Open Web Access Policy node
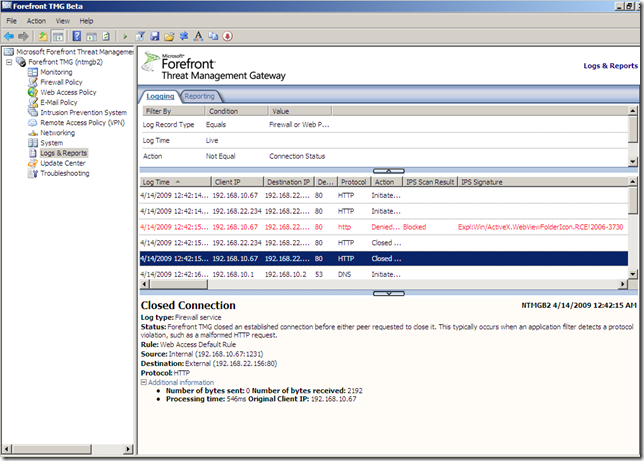This screenshot has width=644, height=461. [x=68, y=92]
